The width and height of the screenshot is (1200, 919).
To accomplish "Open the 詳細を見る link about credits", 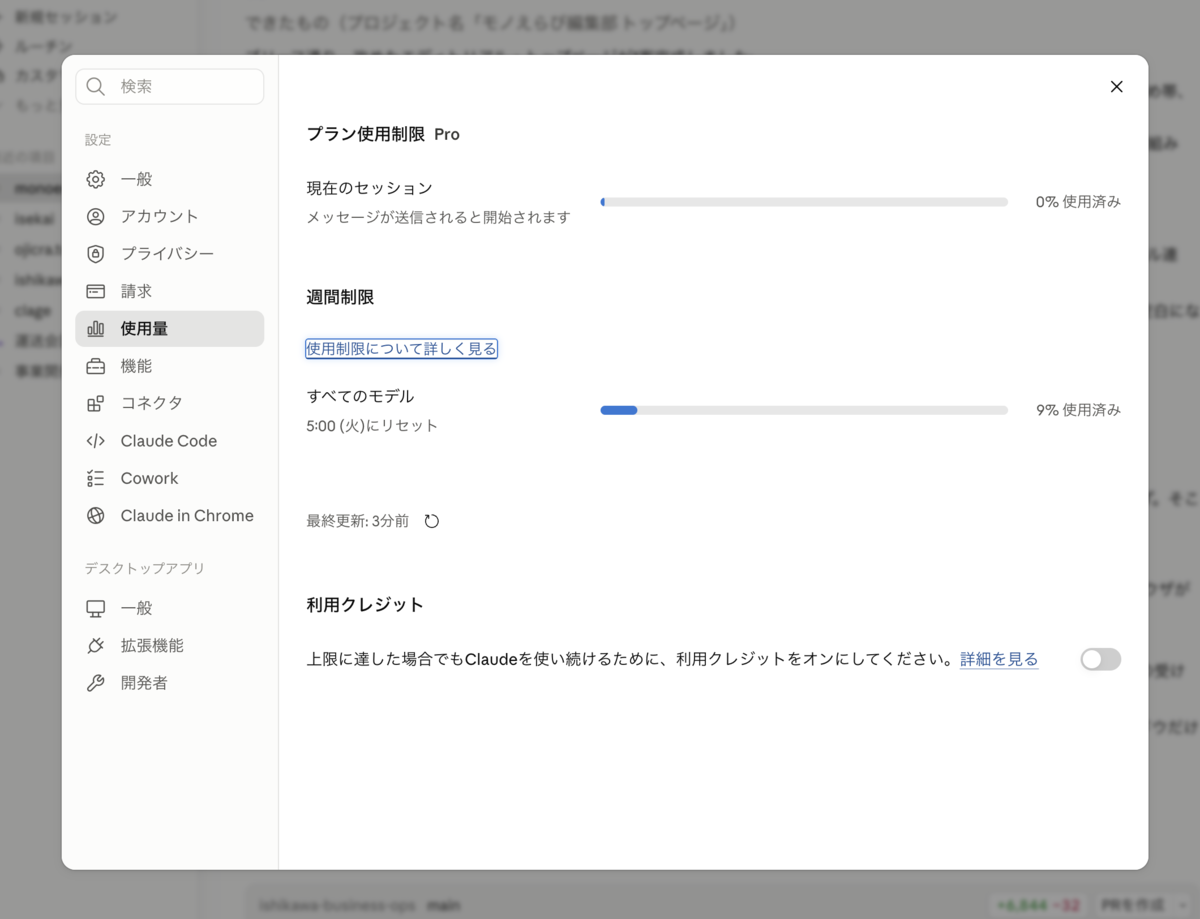I will 999,659.
